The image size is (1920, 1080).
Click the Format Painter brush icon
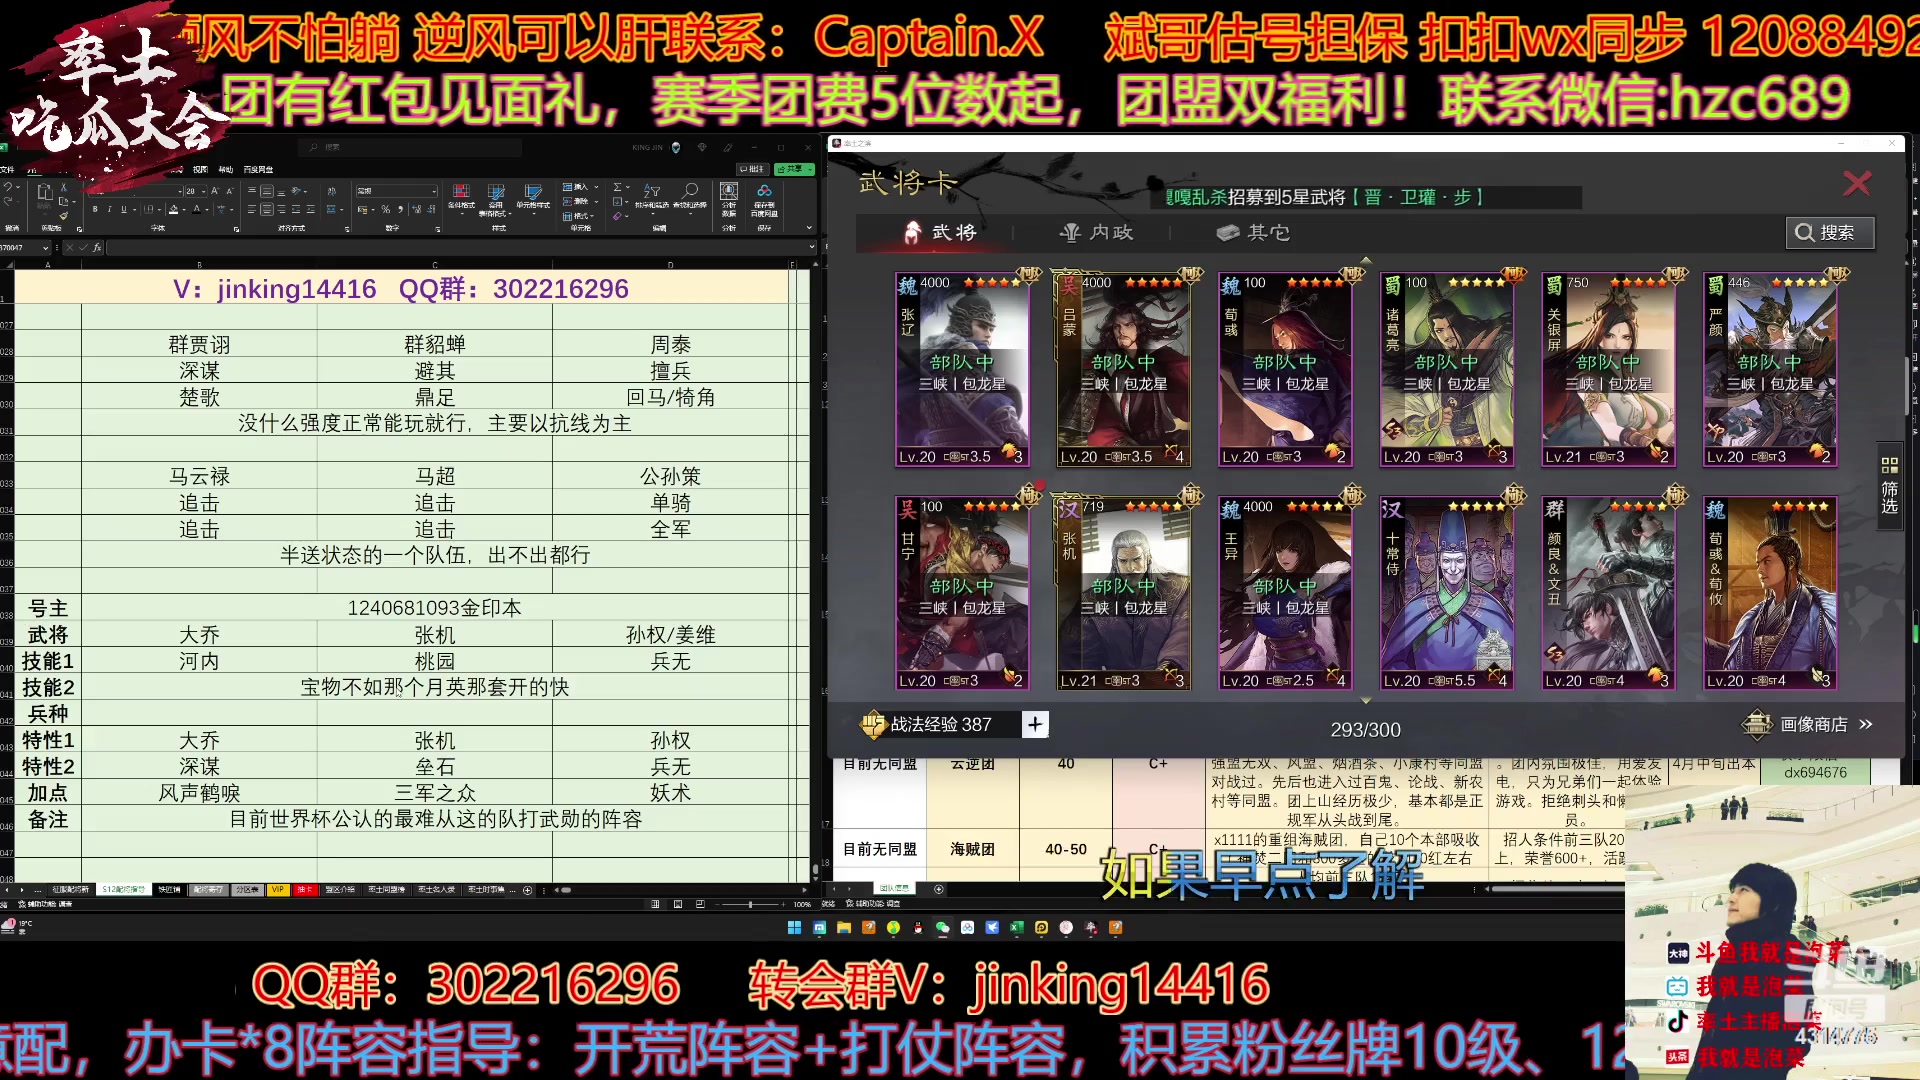[64, 215]
